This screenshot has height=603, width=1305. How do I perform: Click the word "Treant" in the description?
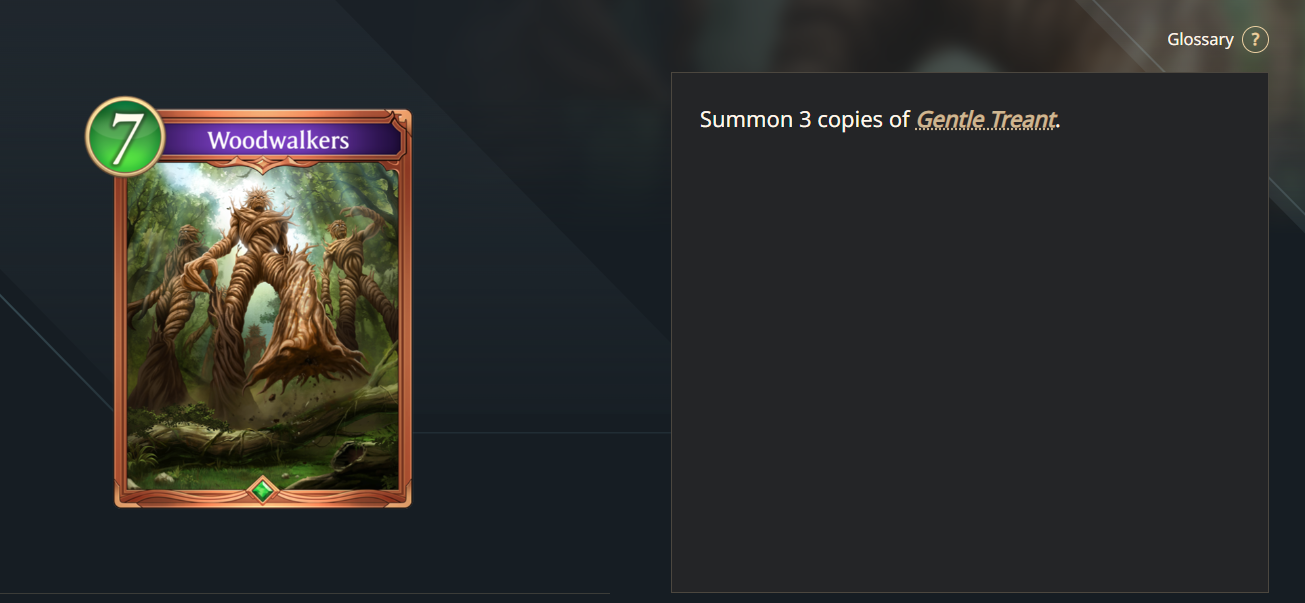pos(1023,120)
